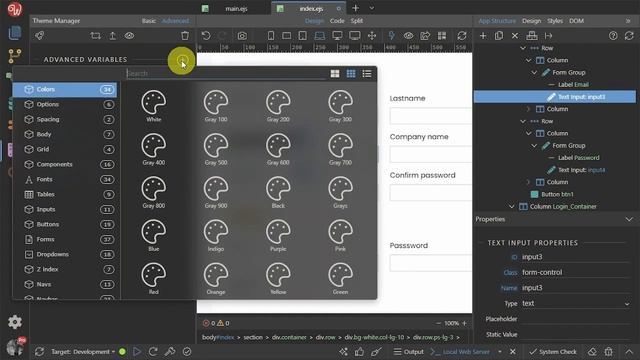
Task: Pick the Red color variable
Action: 154,279
